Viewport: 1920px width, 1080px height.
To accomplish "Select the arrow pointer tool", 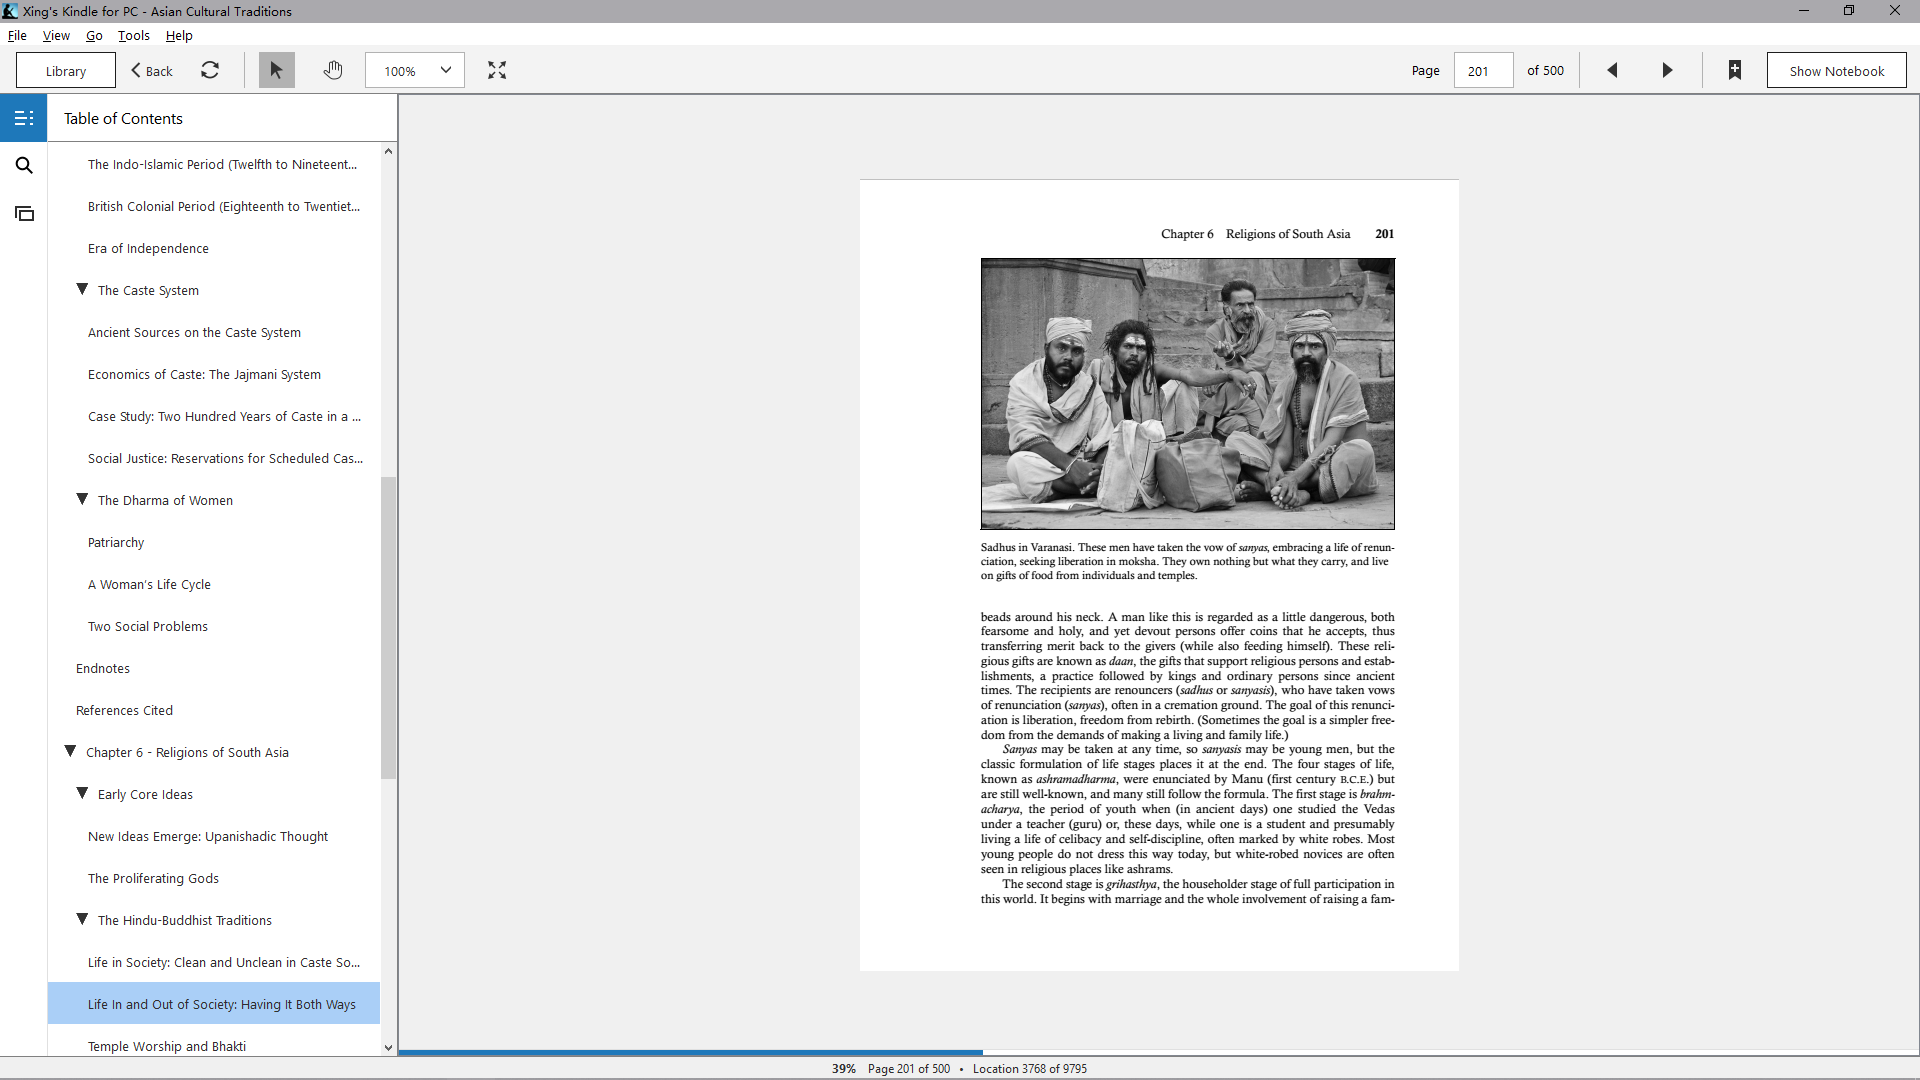I will point(277,70).
